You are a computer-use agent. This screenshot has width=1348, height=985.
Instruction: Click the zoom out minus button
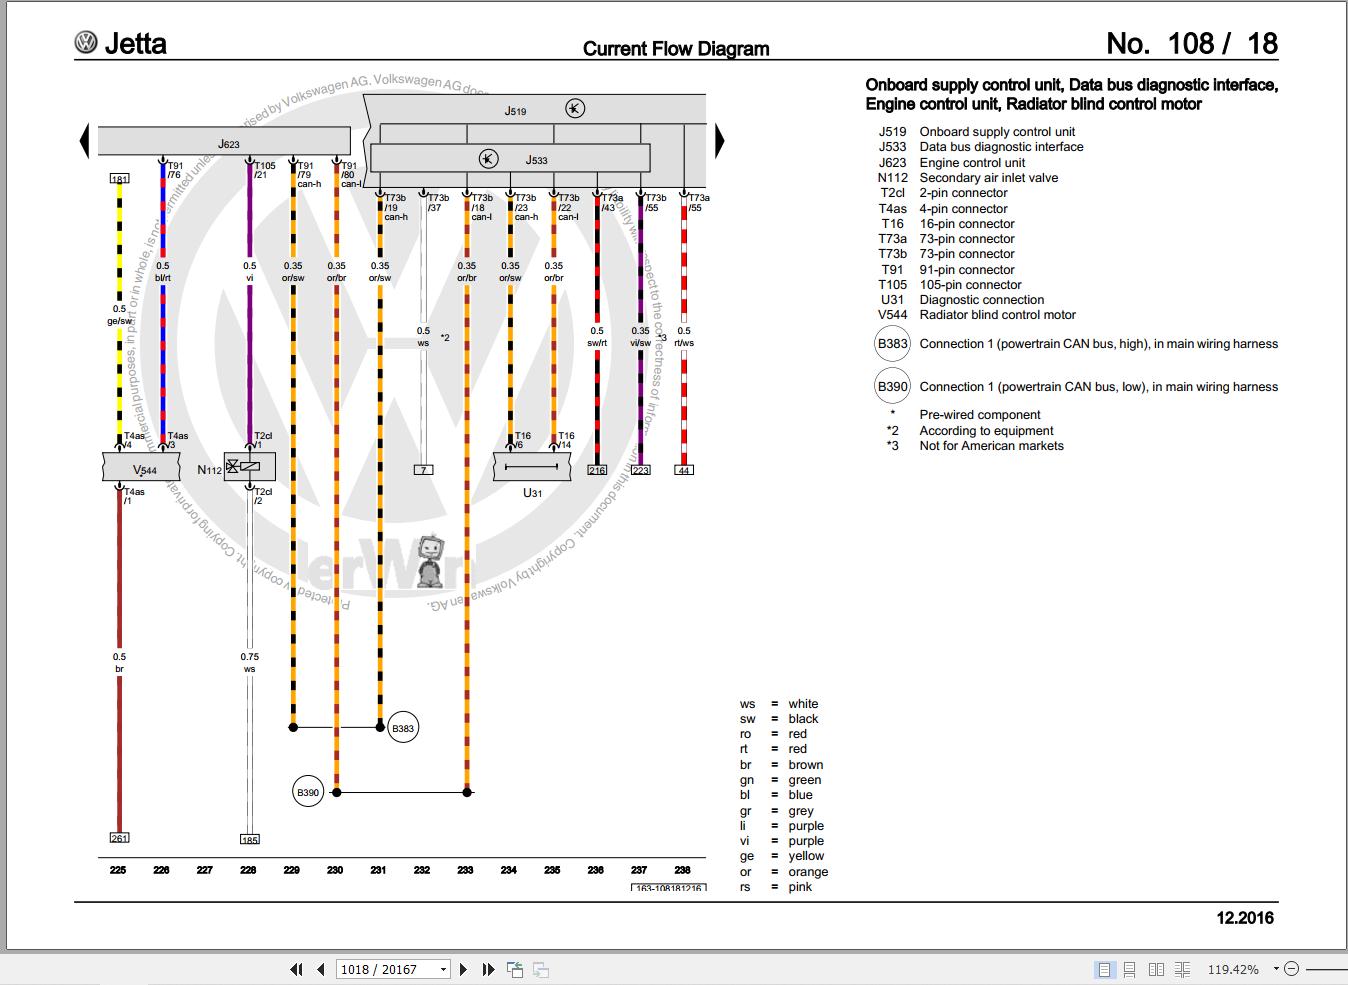tap(1291, 969)
